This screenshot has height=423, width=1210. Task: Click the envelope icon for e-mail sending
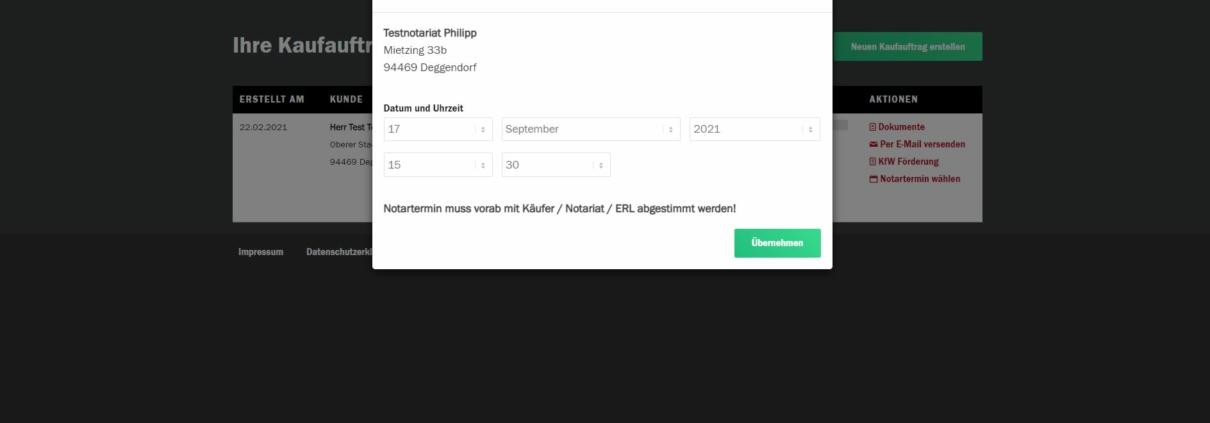[873, 144]
